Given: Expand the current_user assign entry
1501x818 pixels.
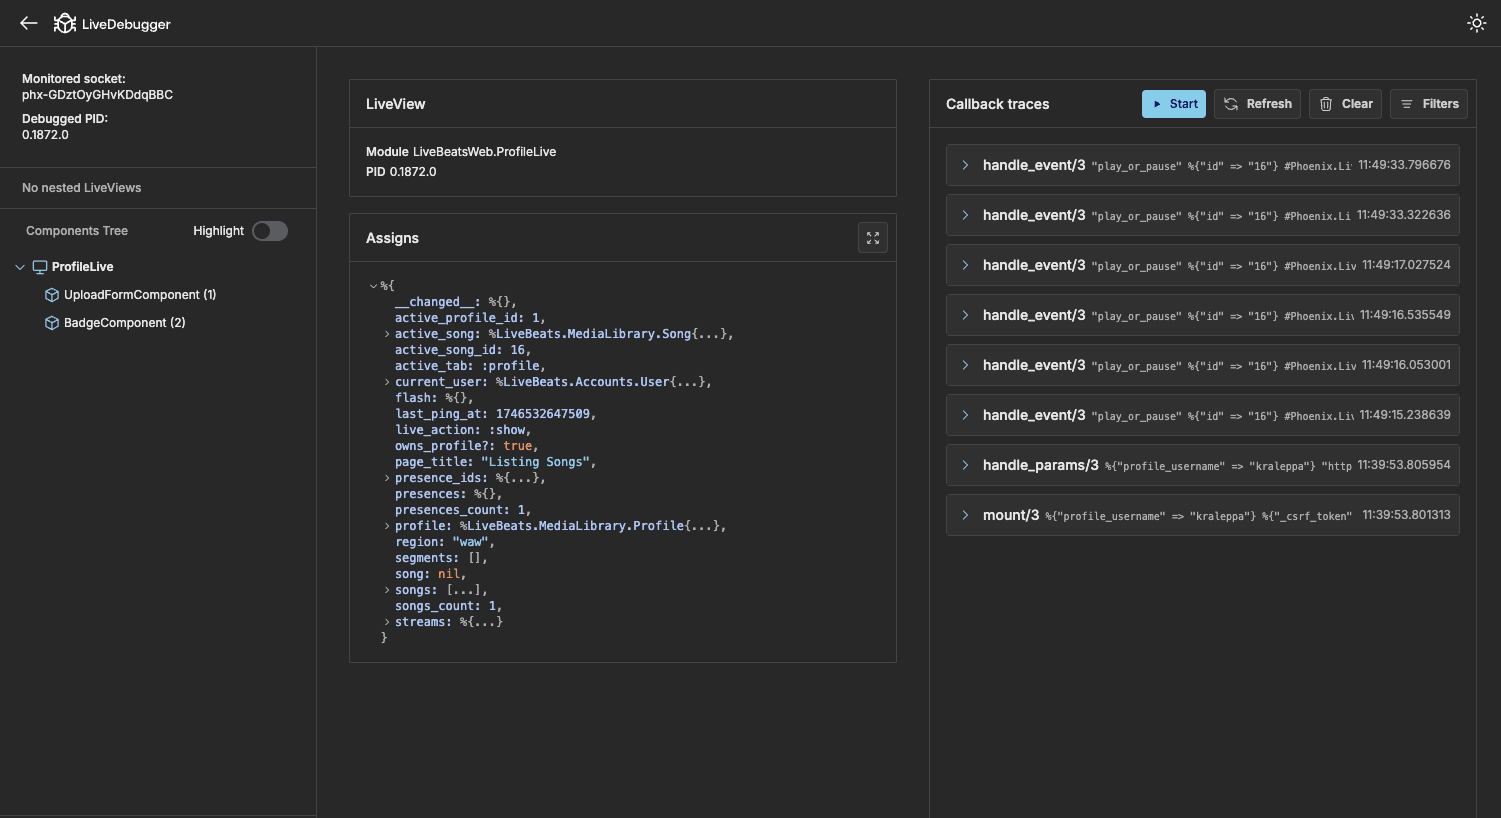Looking at the screenshot, I should [x=387, y=382].
